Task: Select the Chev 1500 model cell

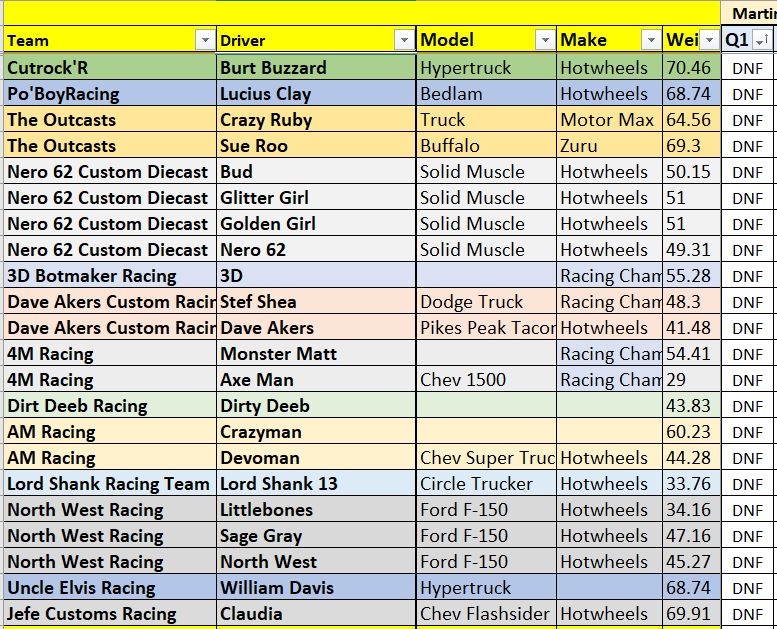Action: 487,380
